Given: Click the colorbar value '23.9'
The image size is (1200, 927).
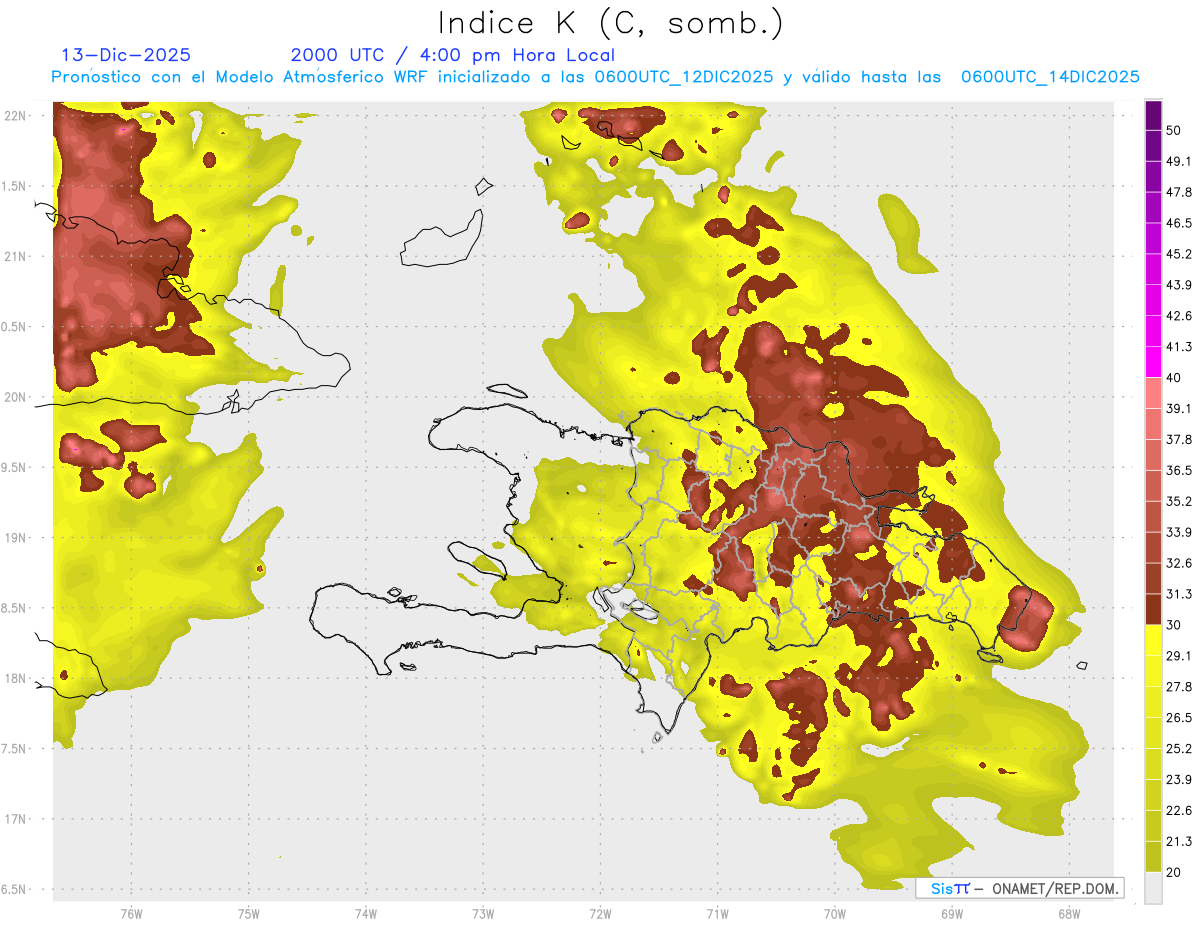Looking at the screenshot, I should [1179, 780].
